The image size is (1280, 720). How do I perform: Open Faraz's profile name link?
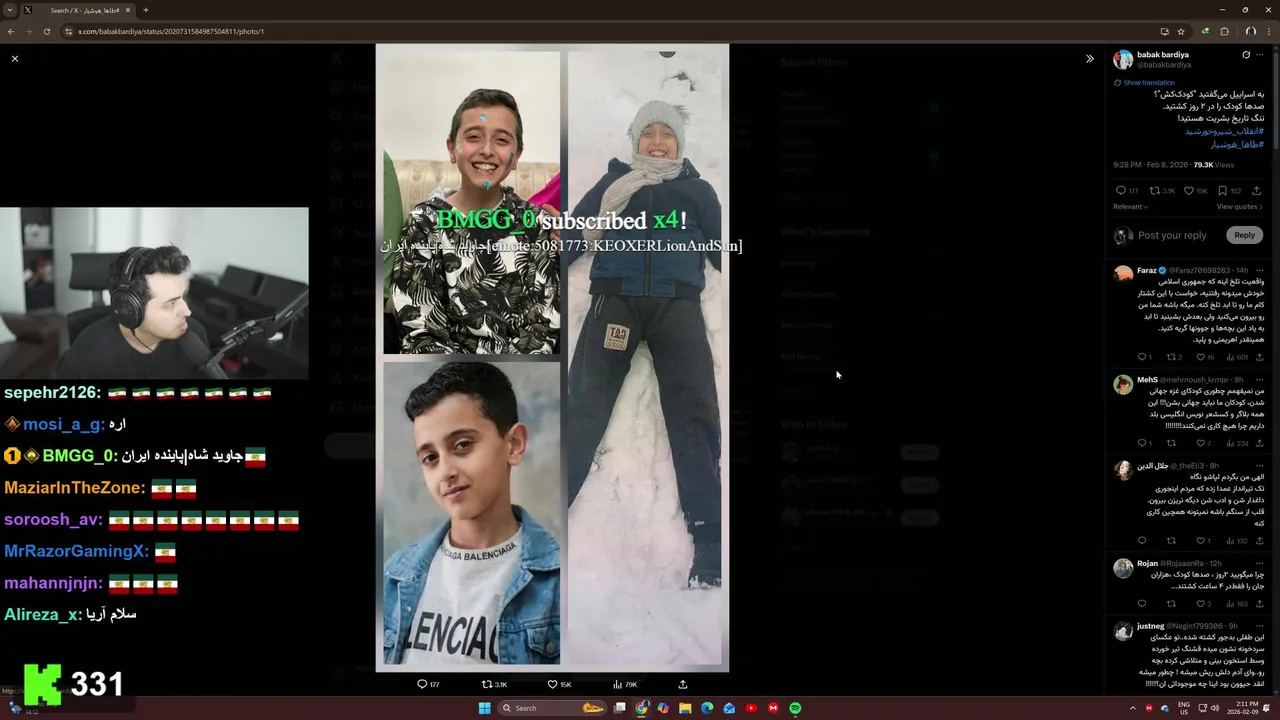[x=1147, y=270]
